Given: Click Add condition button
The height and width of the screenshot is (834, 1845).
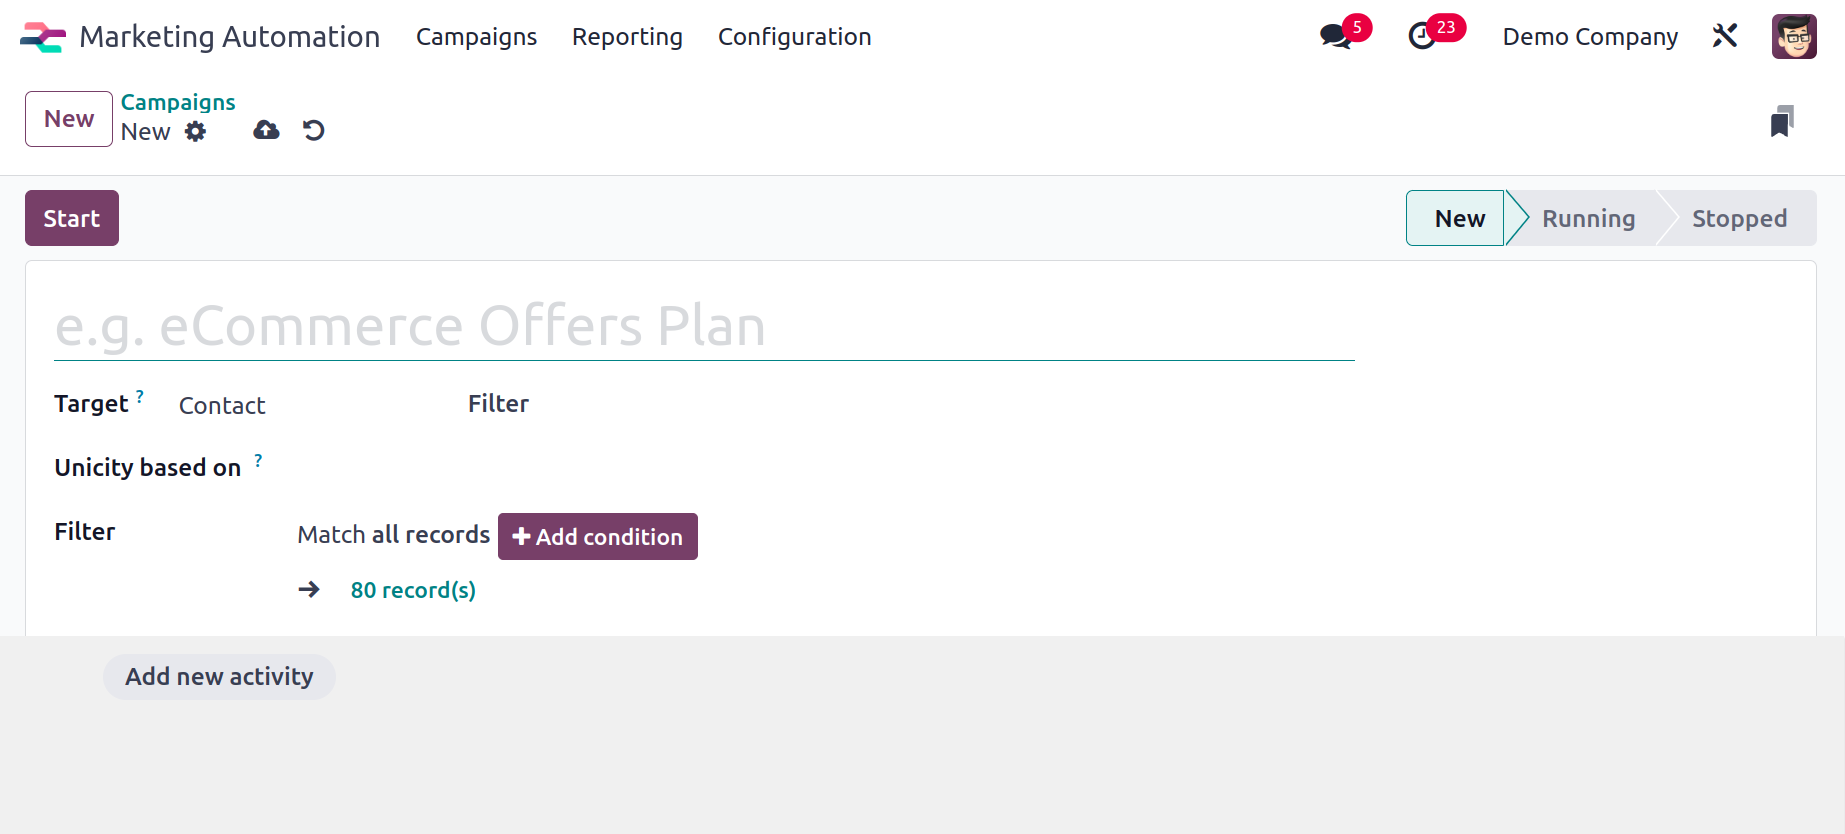Looking at the screenshot, I should (598, 537).
